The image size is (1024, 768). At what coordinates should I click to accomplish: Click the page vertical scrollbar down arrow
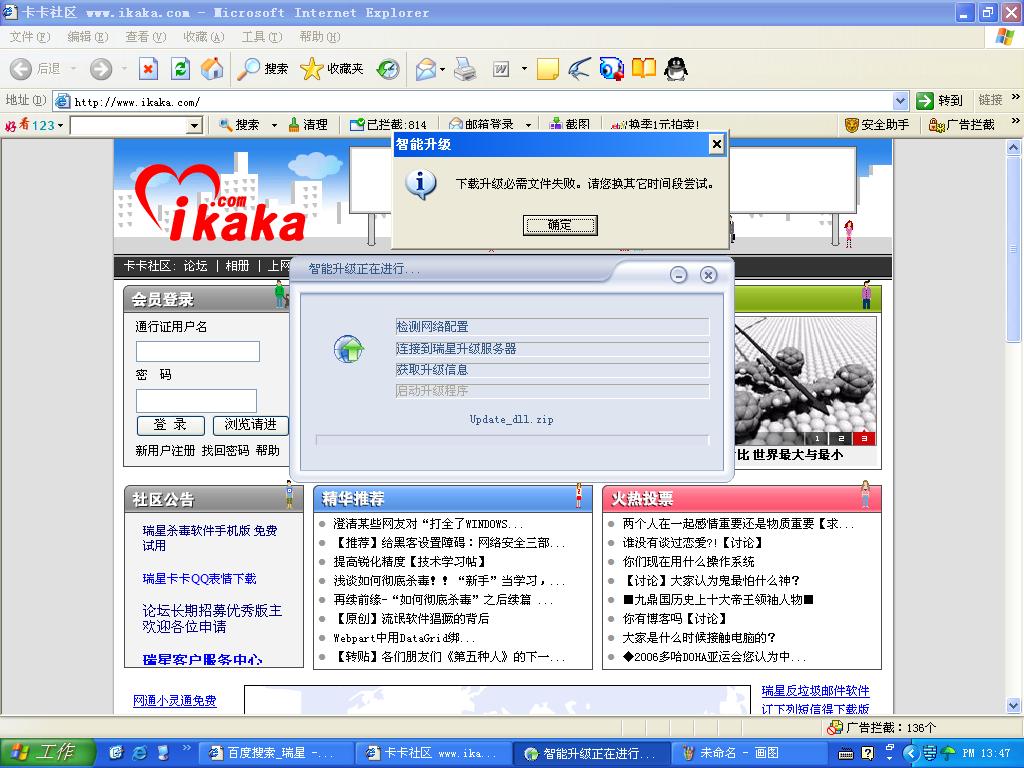pos(1014,705)
